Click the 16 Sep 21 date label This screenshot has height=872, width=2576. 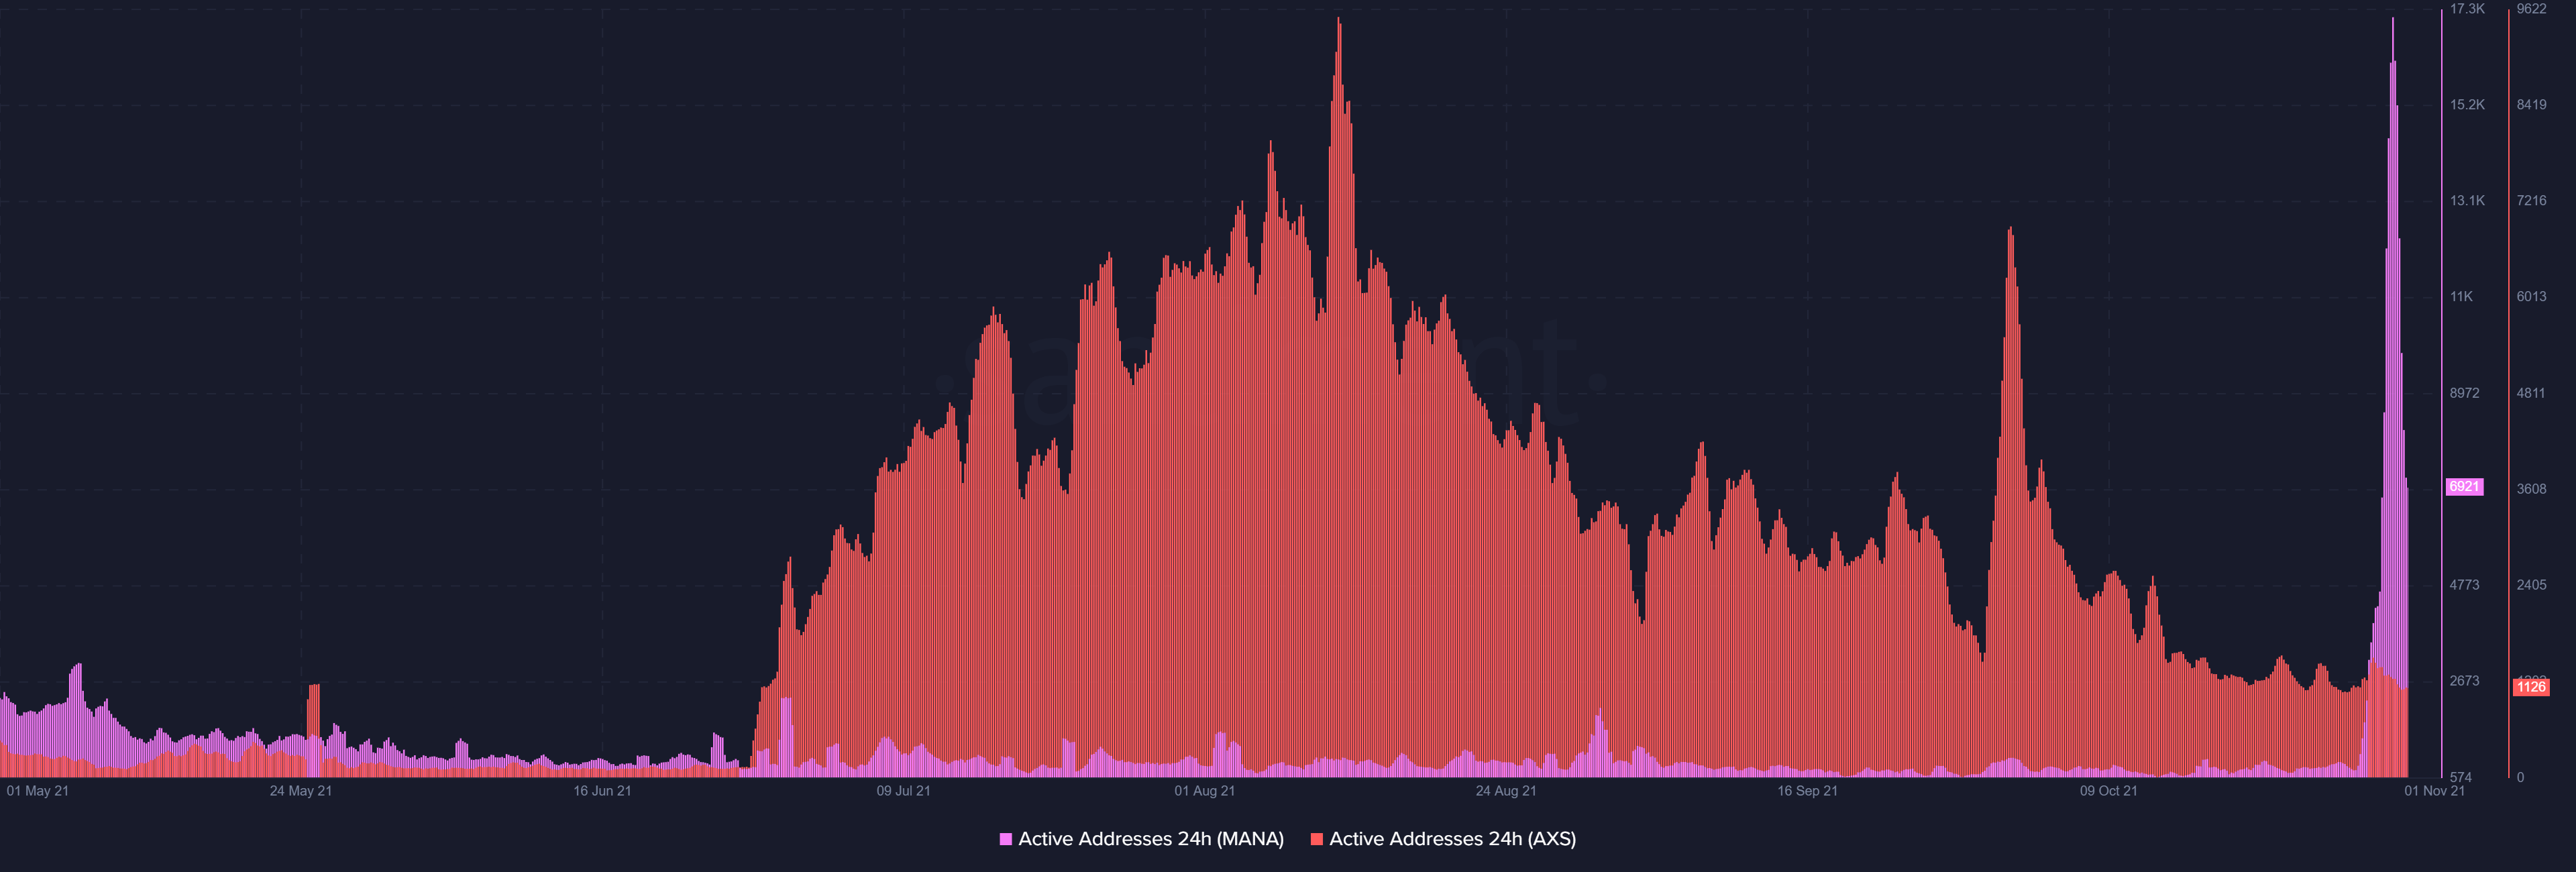[1808, 791]
